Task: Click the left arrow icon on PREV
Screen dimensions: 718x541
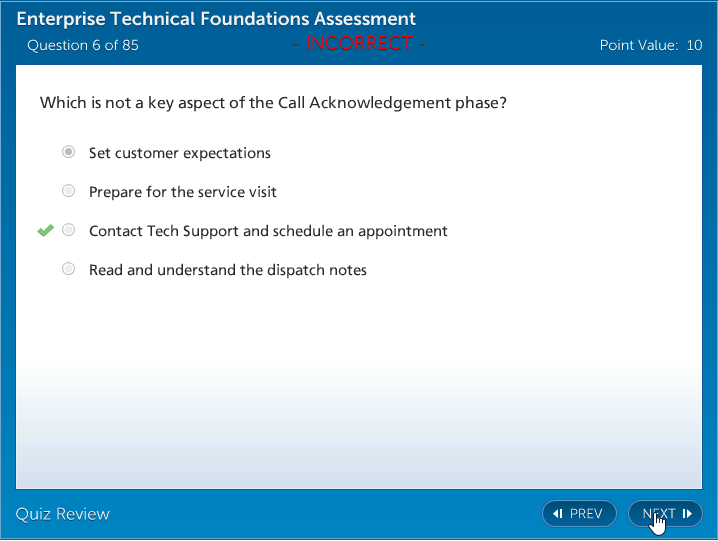Action: click(x=558, y=514)
